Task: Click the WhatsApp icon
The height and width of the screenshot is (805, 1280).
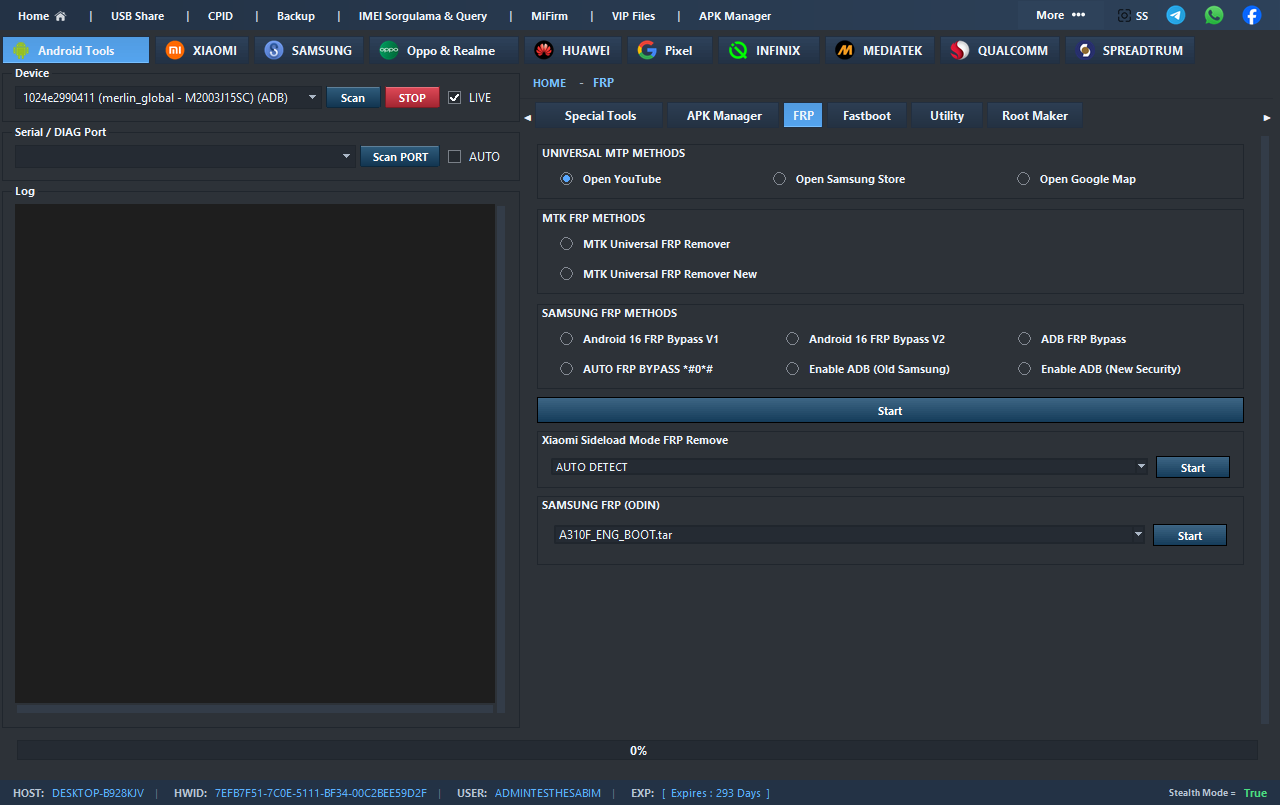Action: coord(1214,15)
